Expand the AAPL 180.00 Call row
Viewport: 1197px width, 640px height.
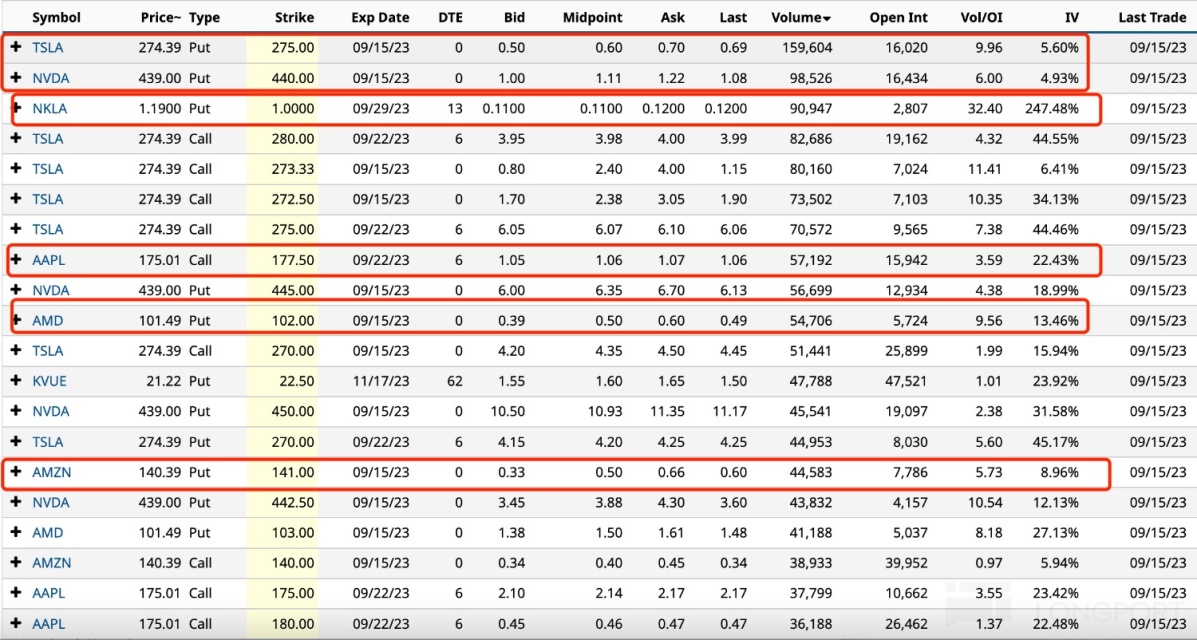coord(16,623)
